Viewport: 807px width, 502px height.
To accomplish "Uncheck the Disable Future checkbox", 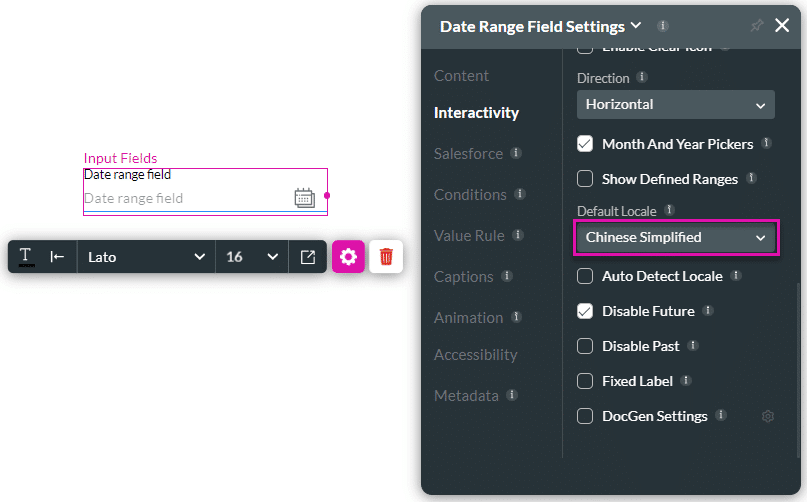I will 586,311.
